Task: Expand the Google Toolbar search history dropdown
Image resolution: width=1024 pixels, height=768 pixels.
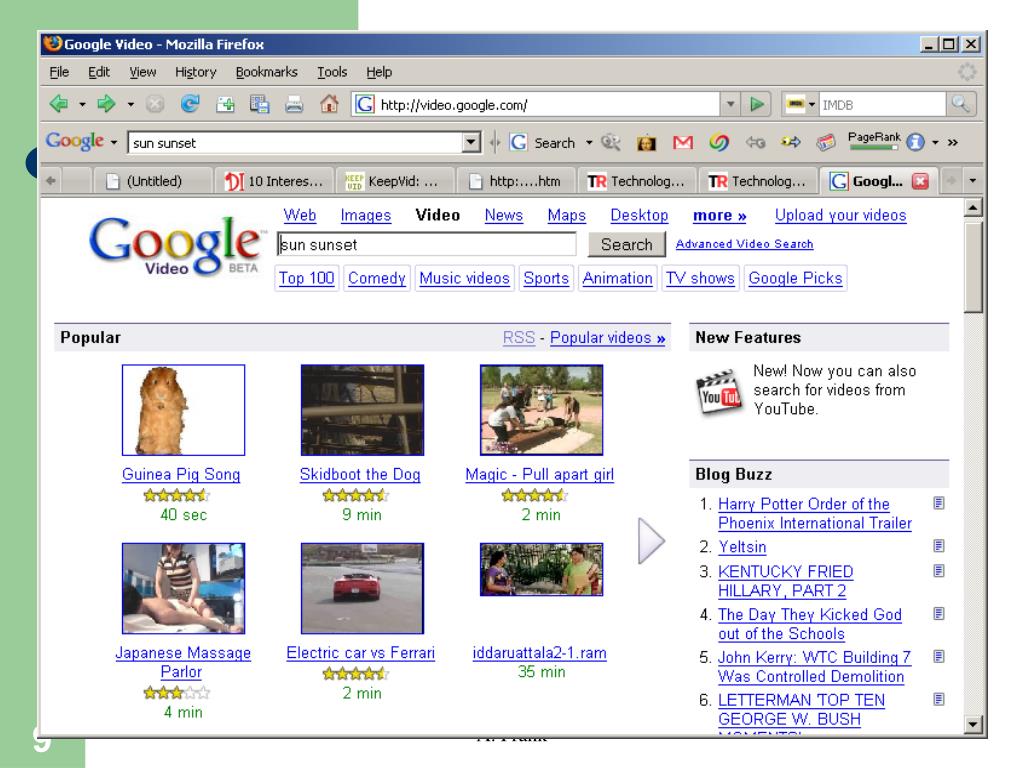Action: coord(471,142)
